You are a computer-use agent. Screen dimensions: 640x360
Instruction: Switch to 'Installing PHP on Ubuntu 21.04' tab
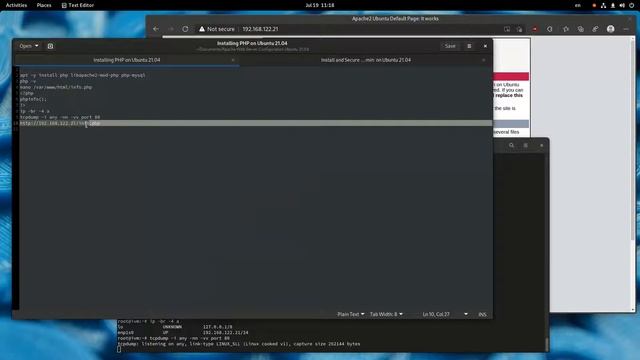[127, 60]
